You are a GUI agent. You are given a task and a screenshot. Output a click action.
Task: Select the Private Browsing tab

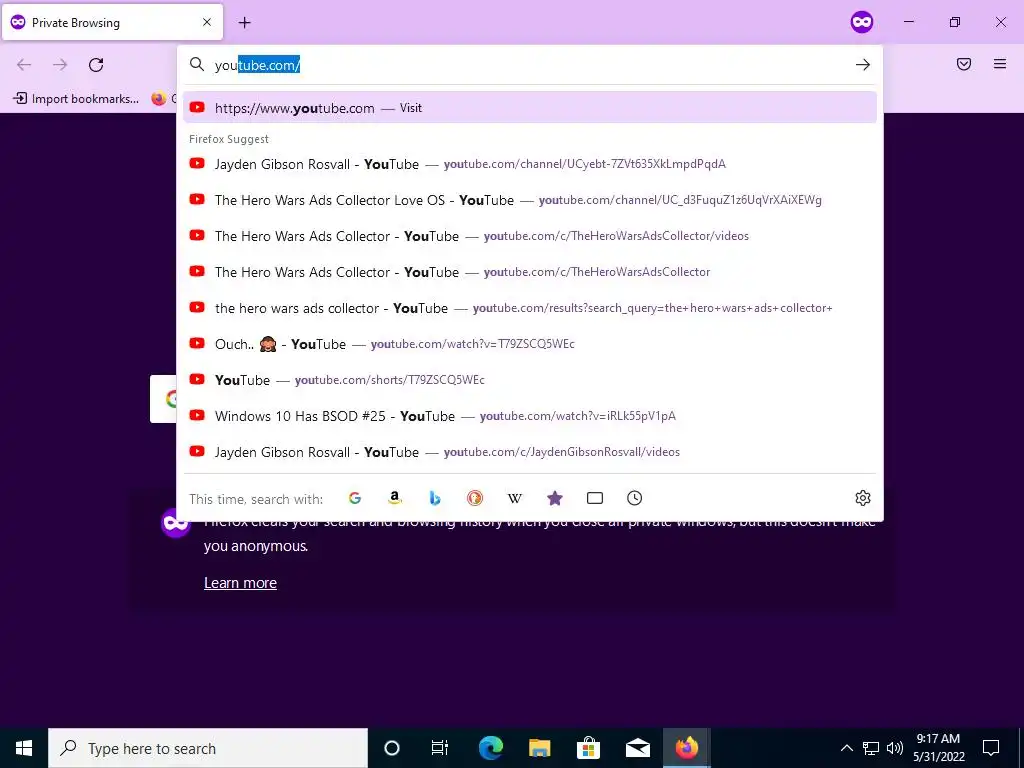click(112, 22)
